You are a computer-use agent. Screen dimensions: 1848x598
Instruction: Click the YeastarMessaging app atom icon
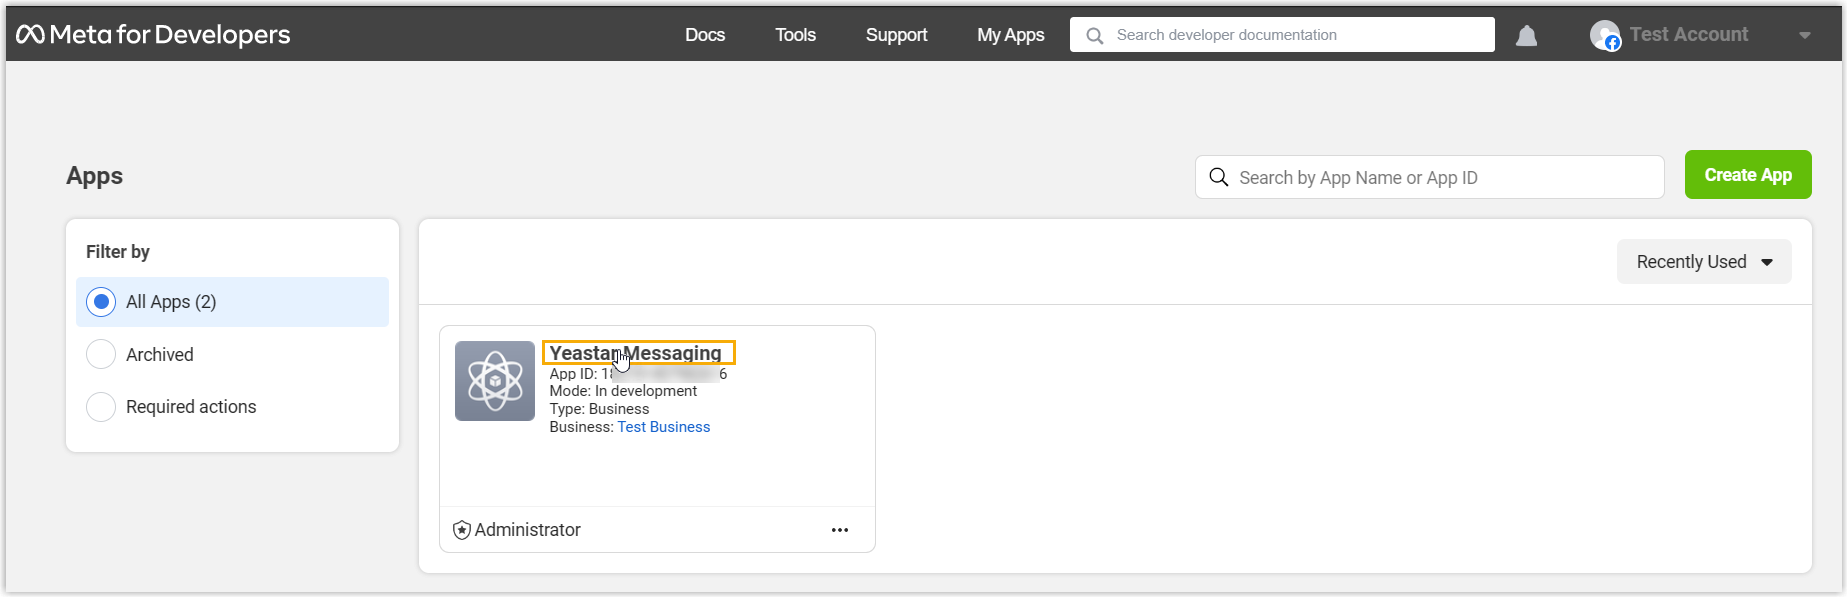tap(495, 381)
